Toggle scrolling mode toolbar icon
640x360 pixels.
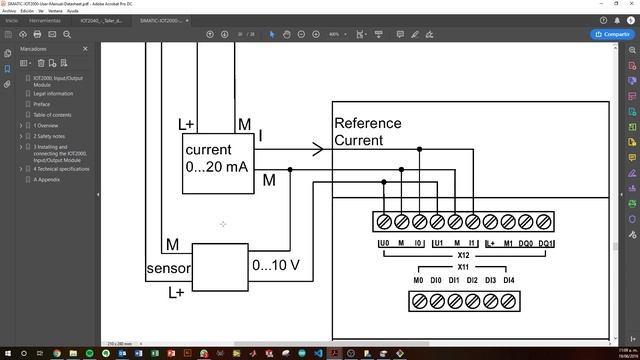379,35
